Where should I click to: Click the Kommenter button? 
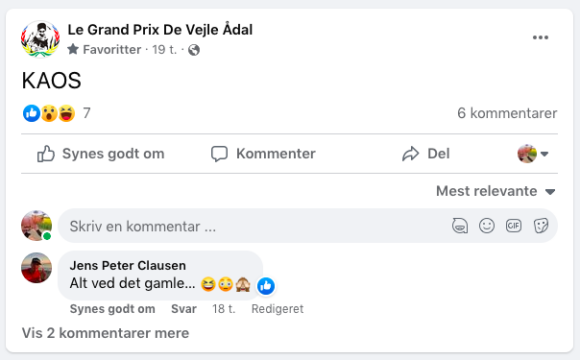click(x=263, y=154)
